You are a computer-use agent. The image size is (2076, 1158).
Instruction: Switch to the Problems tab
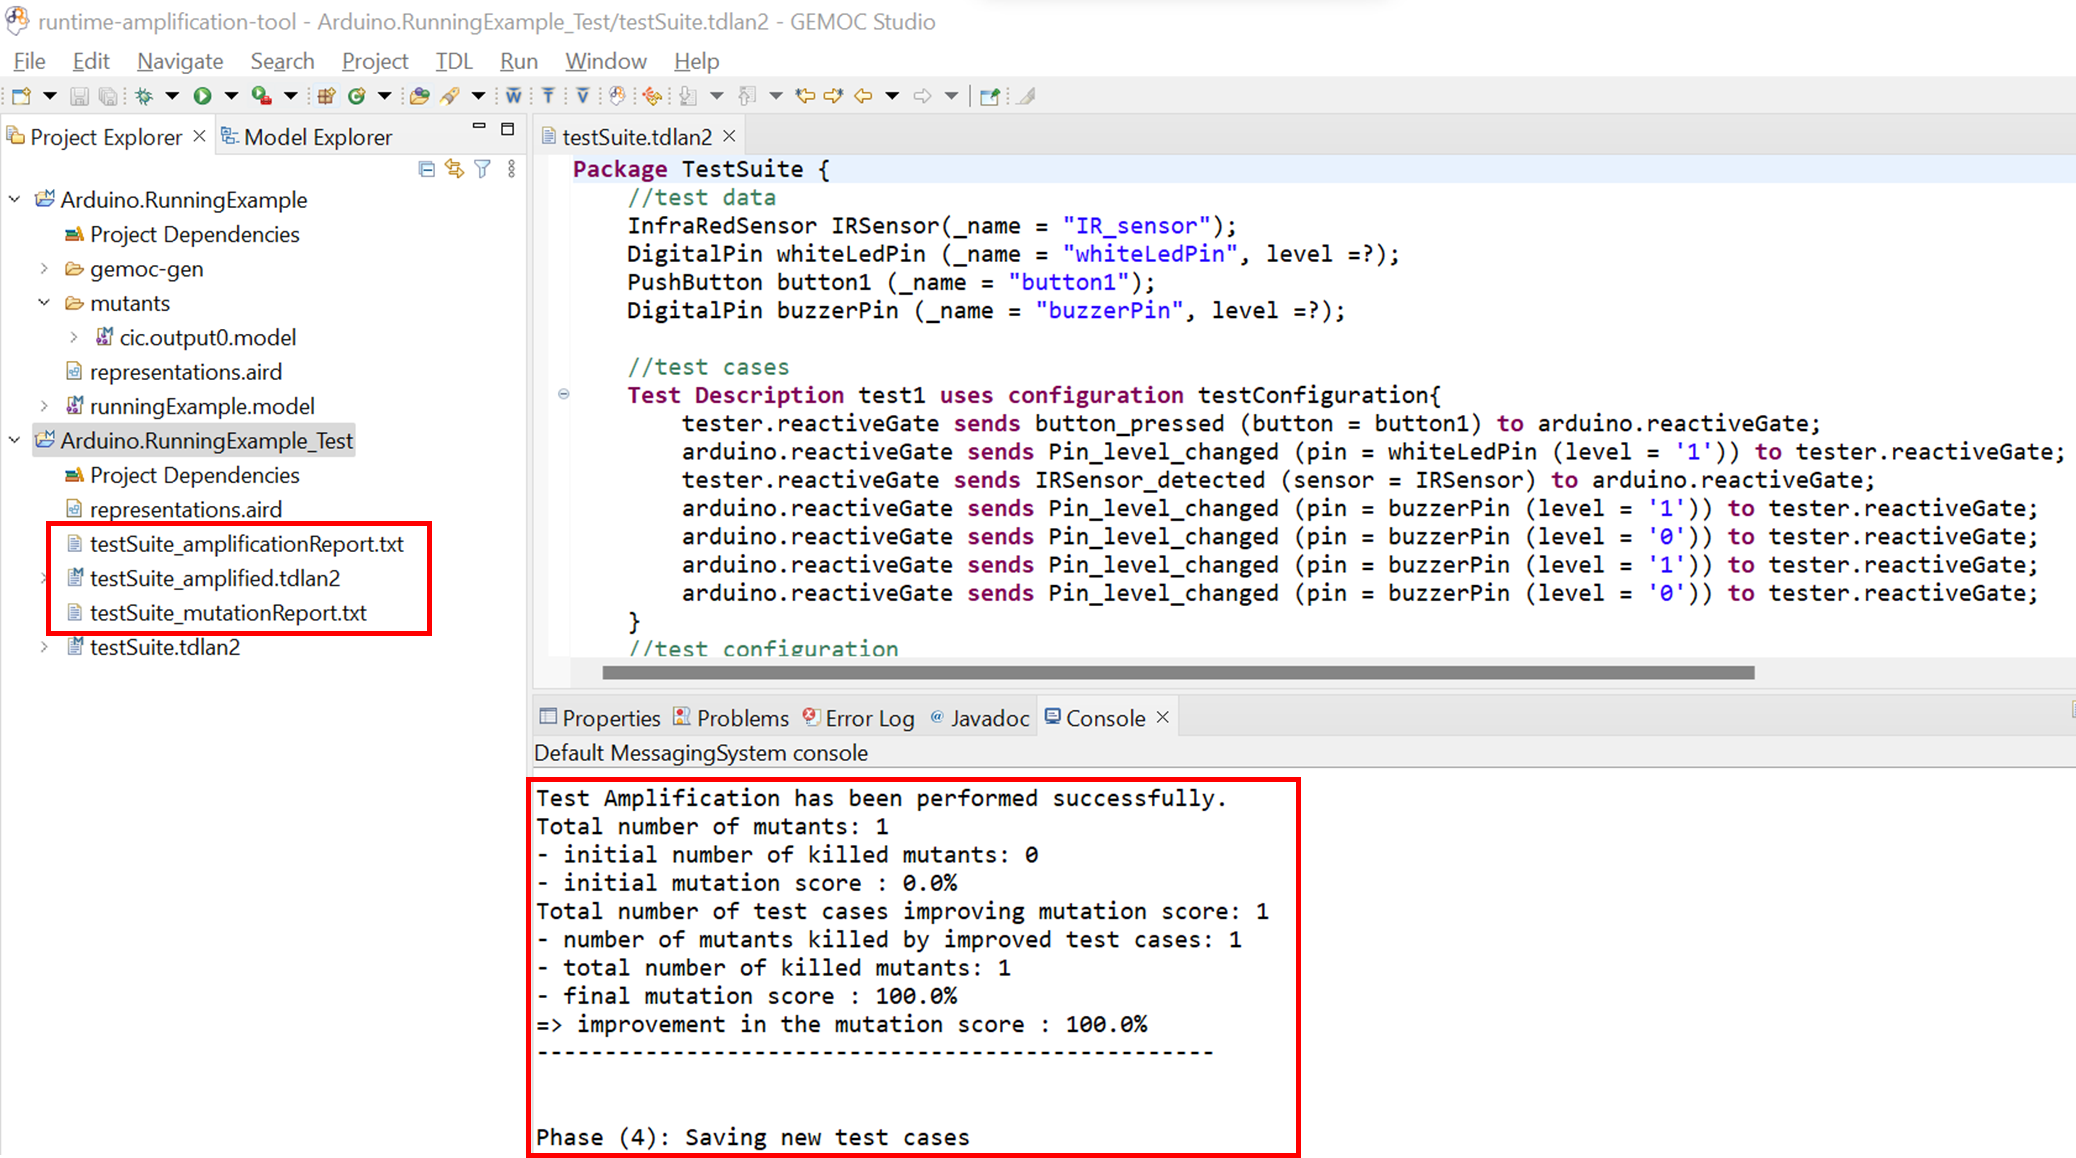pos(731,718)
